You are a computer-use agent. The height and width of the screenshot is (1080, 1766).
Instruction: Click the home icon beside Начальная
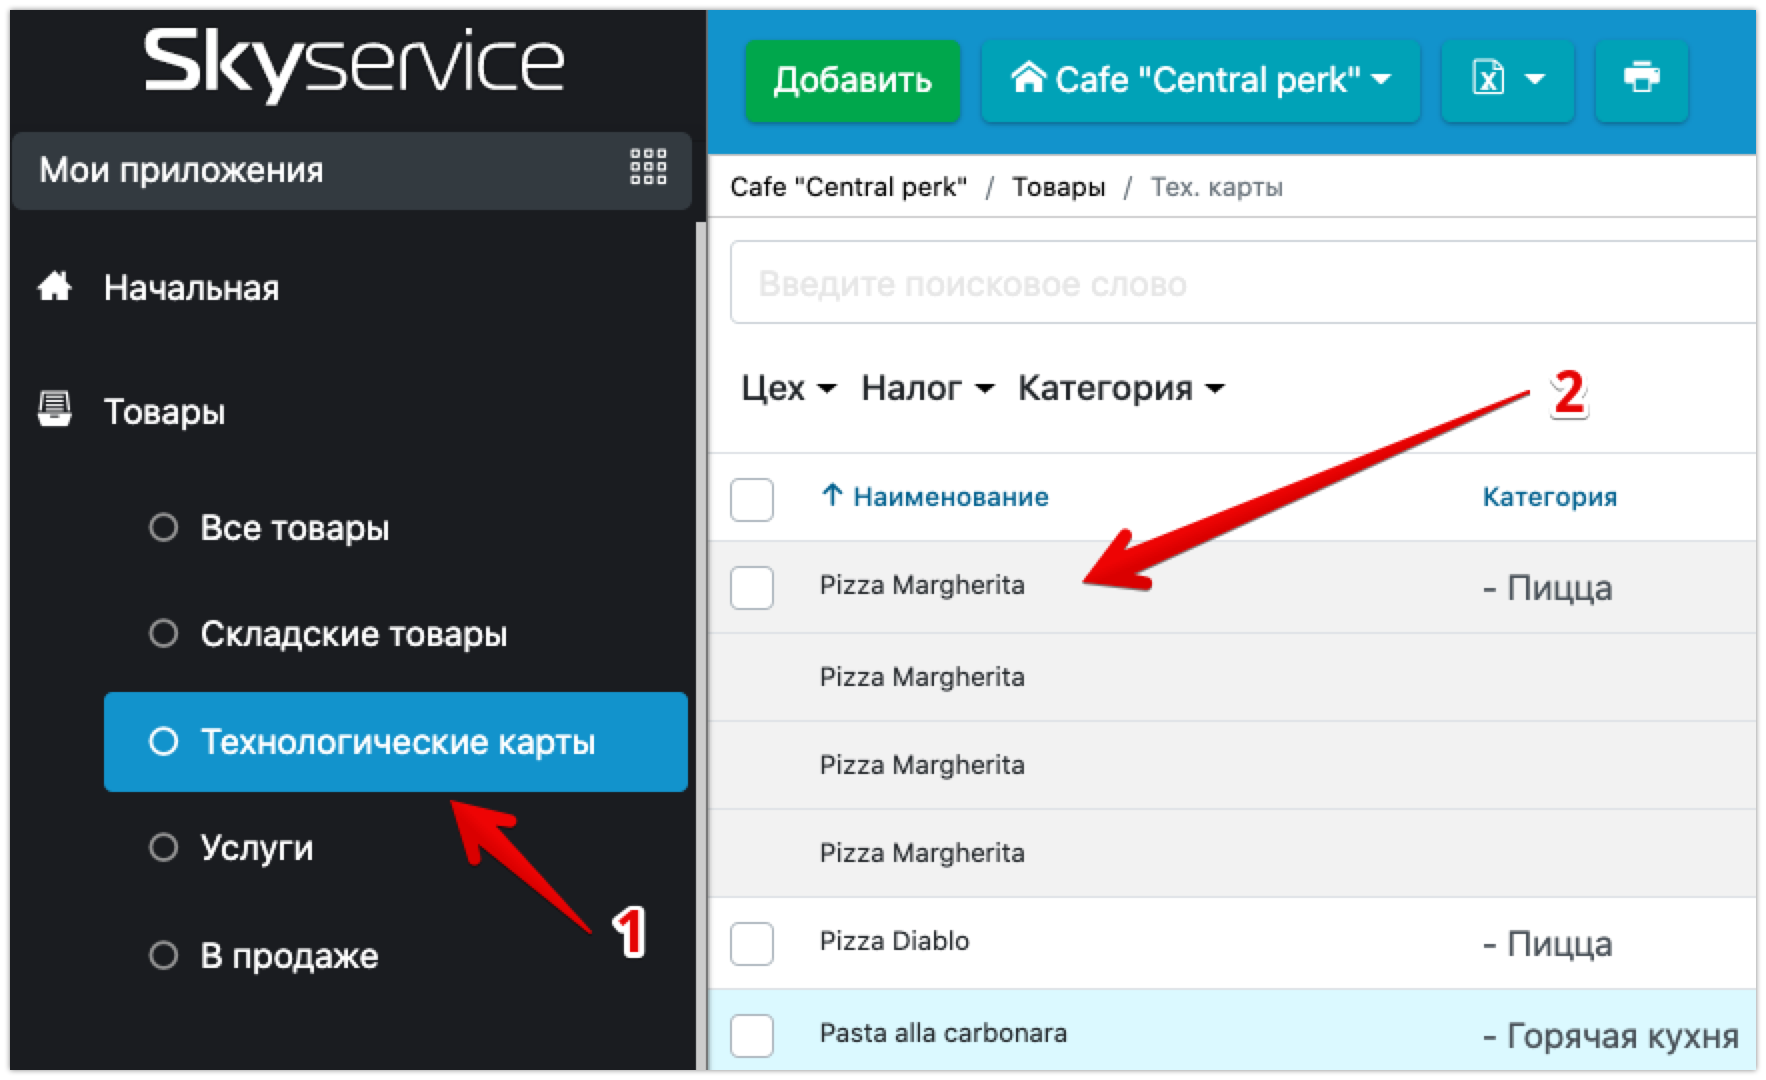tap(55, 288)
